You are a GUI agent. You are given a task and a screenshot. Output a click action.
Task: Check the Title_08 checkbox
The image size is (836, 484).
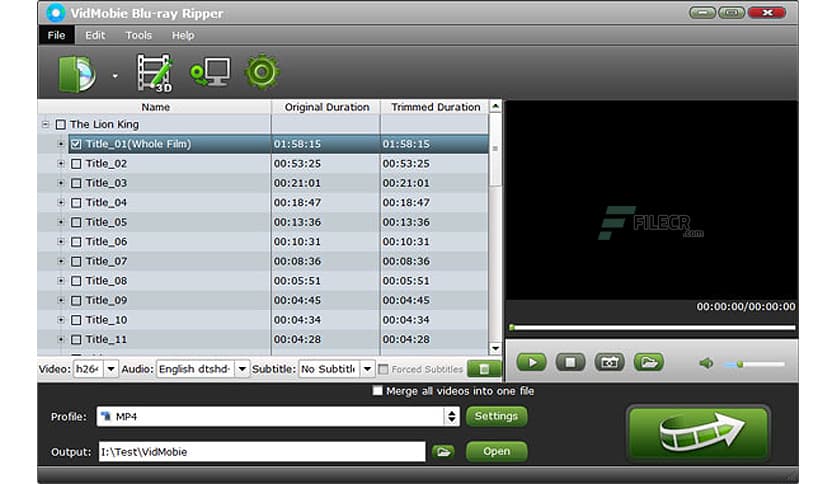click(76, 281)
